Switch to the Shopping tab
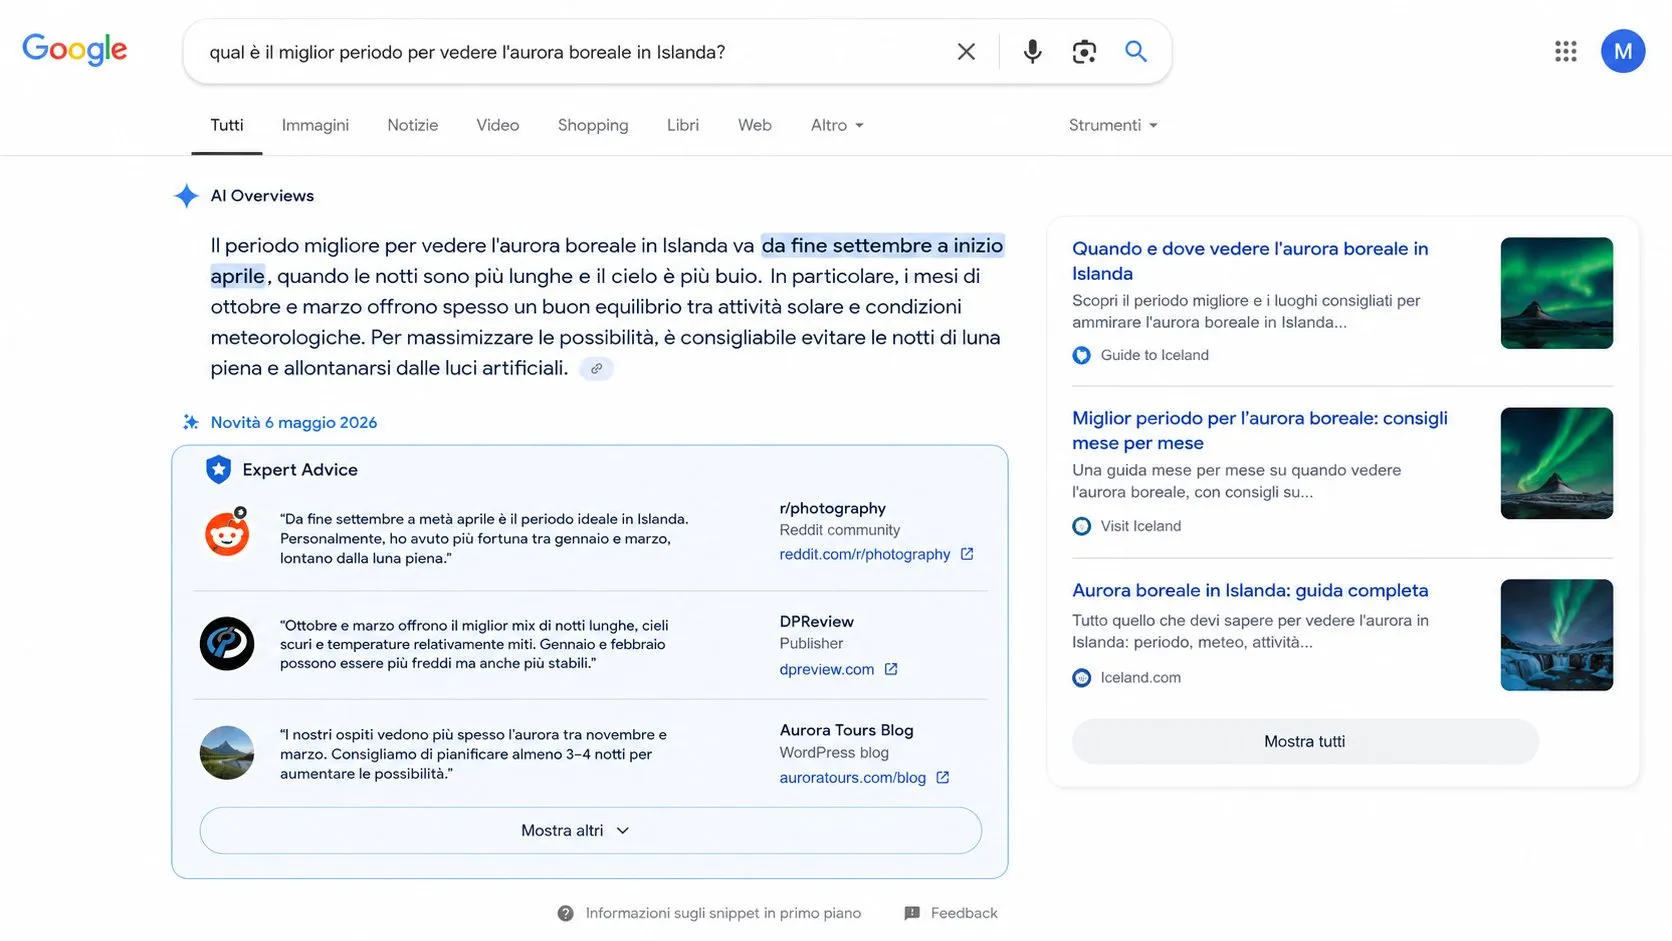This screenshot has height=941, width=1672. click(593, 125)
